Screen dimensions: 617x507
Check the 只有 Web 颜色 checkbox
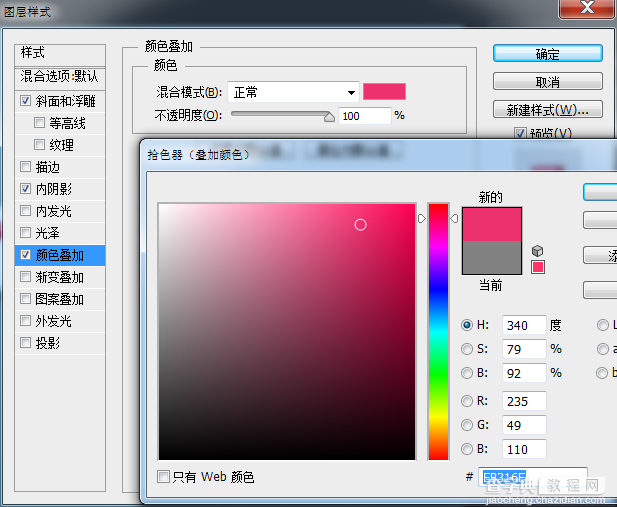(163, 477)
